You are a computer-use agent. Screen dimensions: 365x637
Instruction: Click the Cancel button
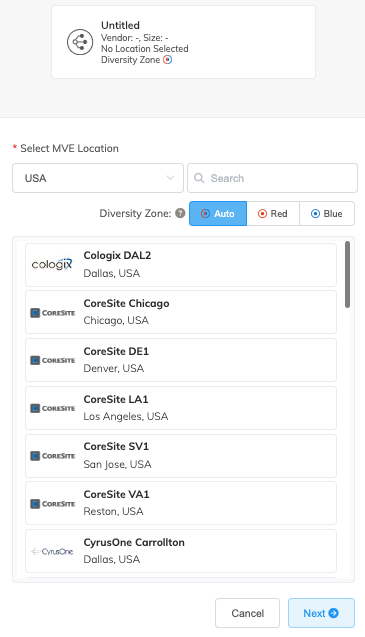click(x=248, y=613)
